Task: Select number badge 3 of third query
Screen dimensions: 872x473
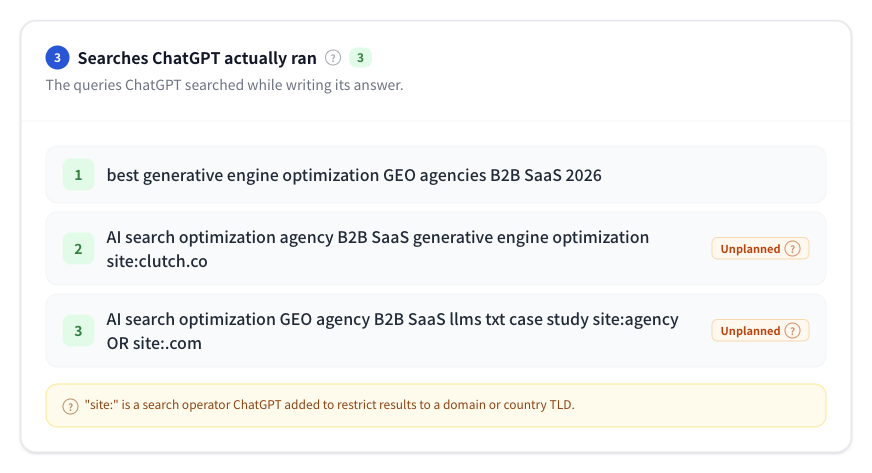Action: 78,331
